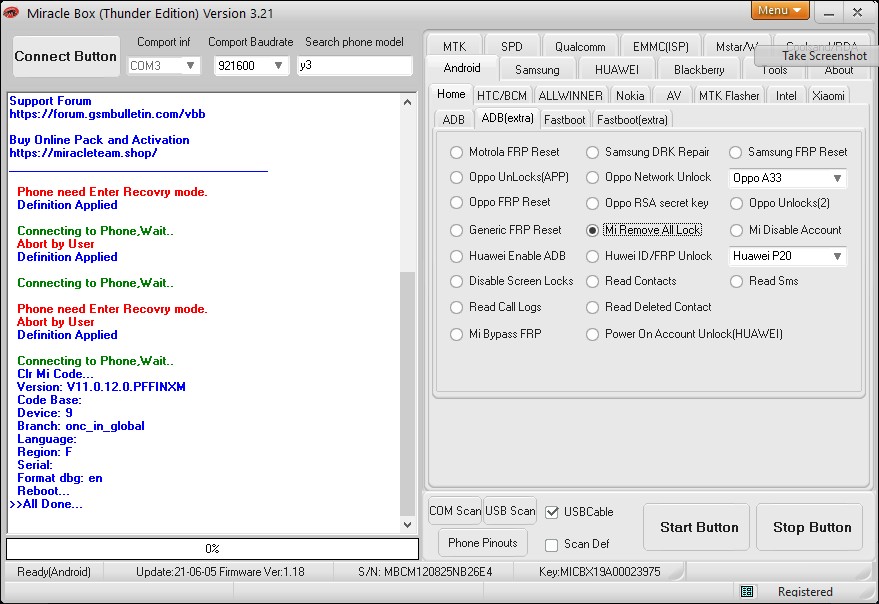Choose Read Contacts radio button
This screenshot has width=879, height=604.
point(593,281)
